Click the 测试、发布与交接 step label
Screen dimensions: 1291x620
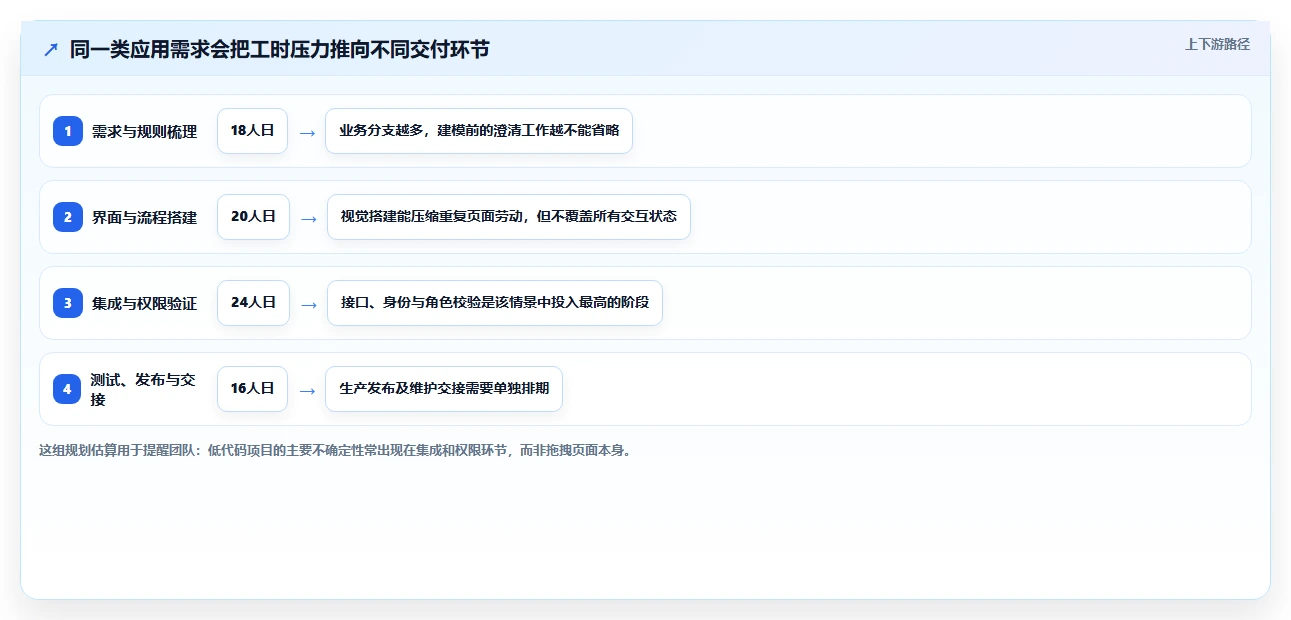coord(143,389)
